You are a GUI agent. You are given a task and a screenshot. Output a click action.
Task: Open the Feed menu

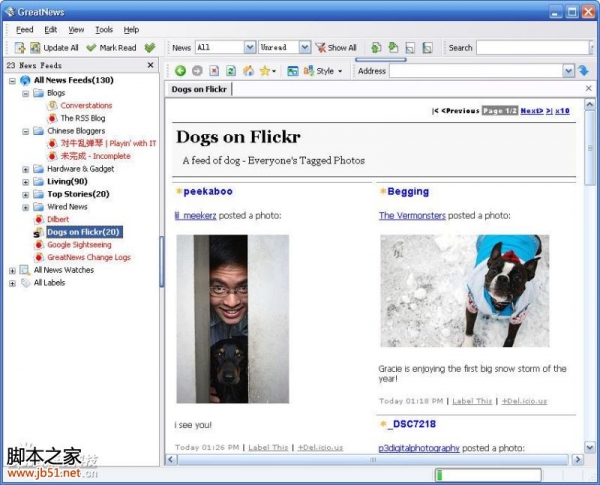pyautogui.click(x=24, y=30)
